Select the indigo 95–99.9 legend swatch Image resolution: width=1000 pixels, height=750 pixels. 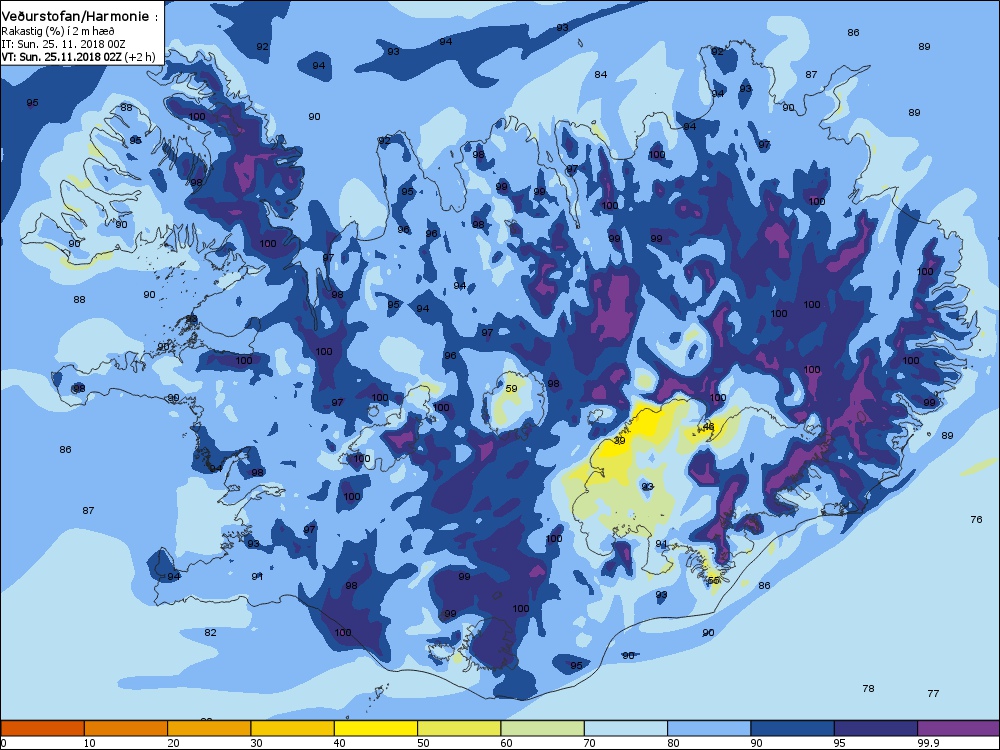pos(876,728)
